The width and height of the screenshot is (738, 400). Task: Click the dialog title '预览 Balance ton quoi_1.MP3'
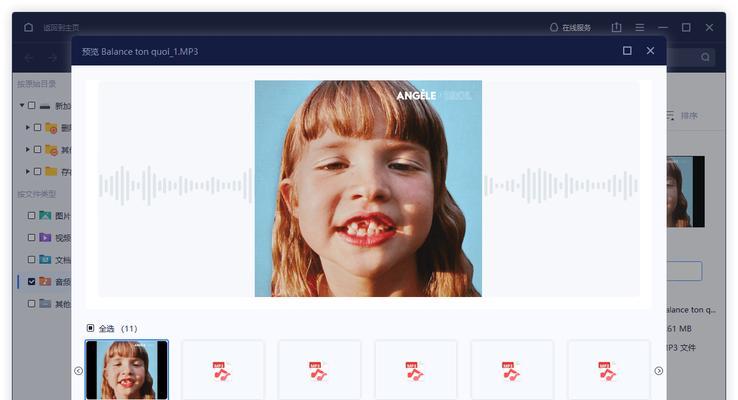click(140, 51)
